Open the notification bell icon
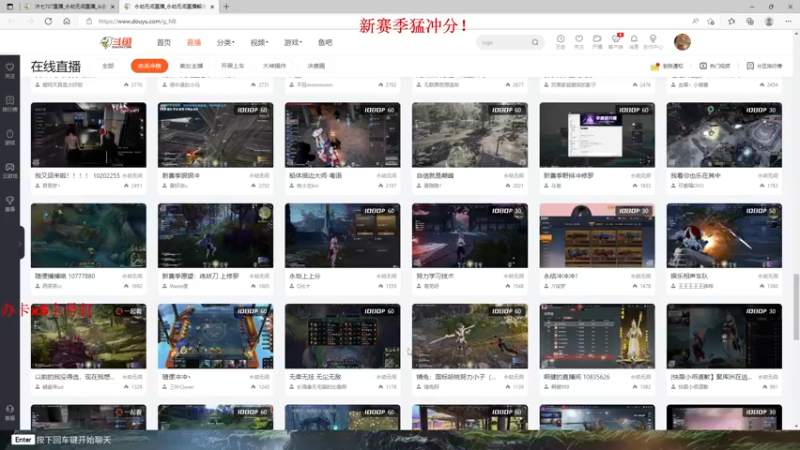 click(634, 42)
